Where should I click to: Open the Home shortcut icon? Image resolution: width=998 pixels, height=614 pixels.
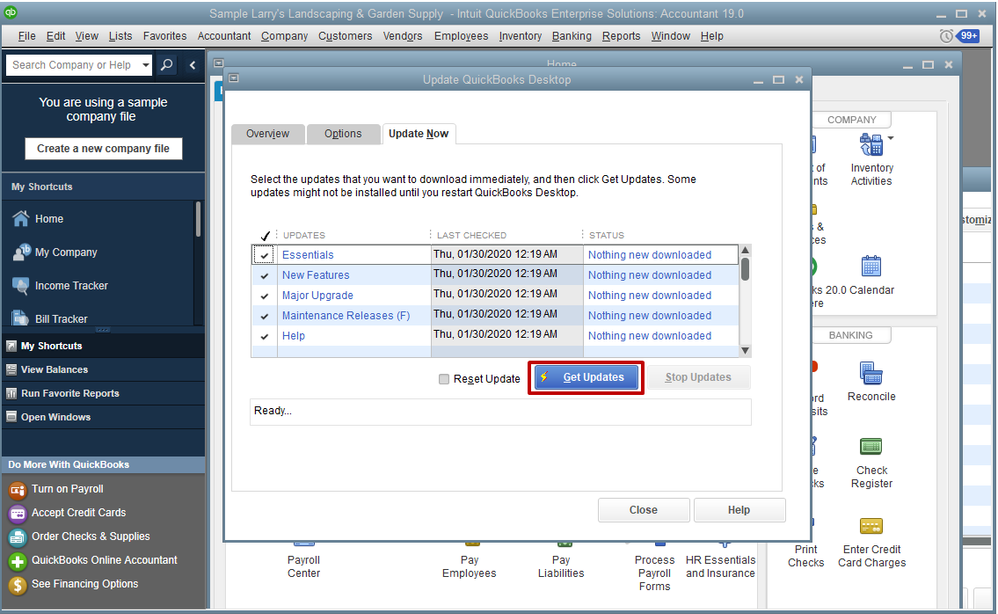20,218
